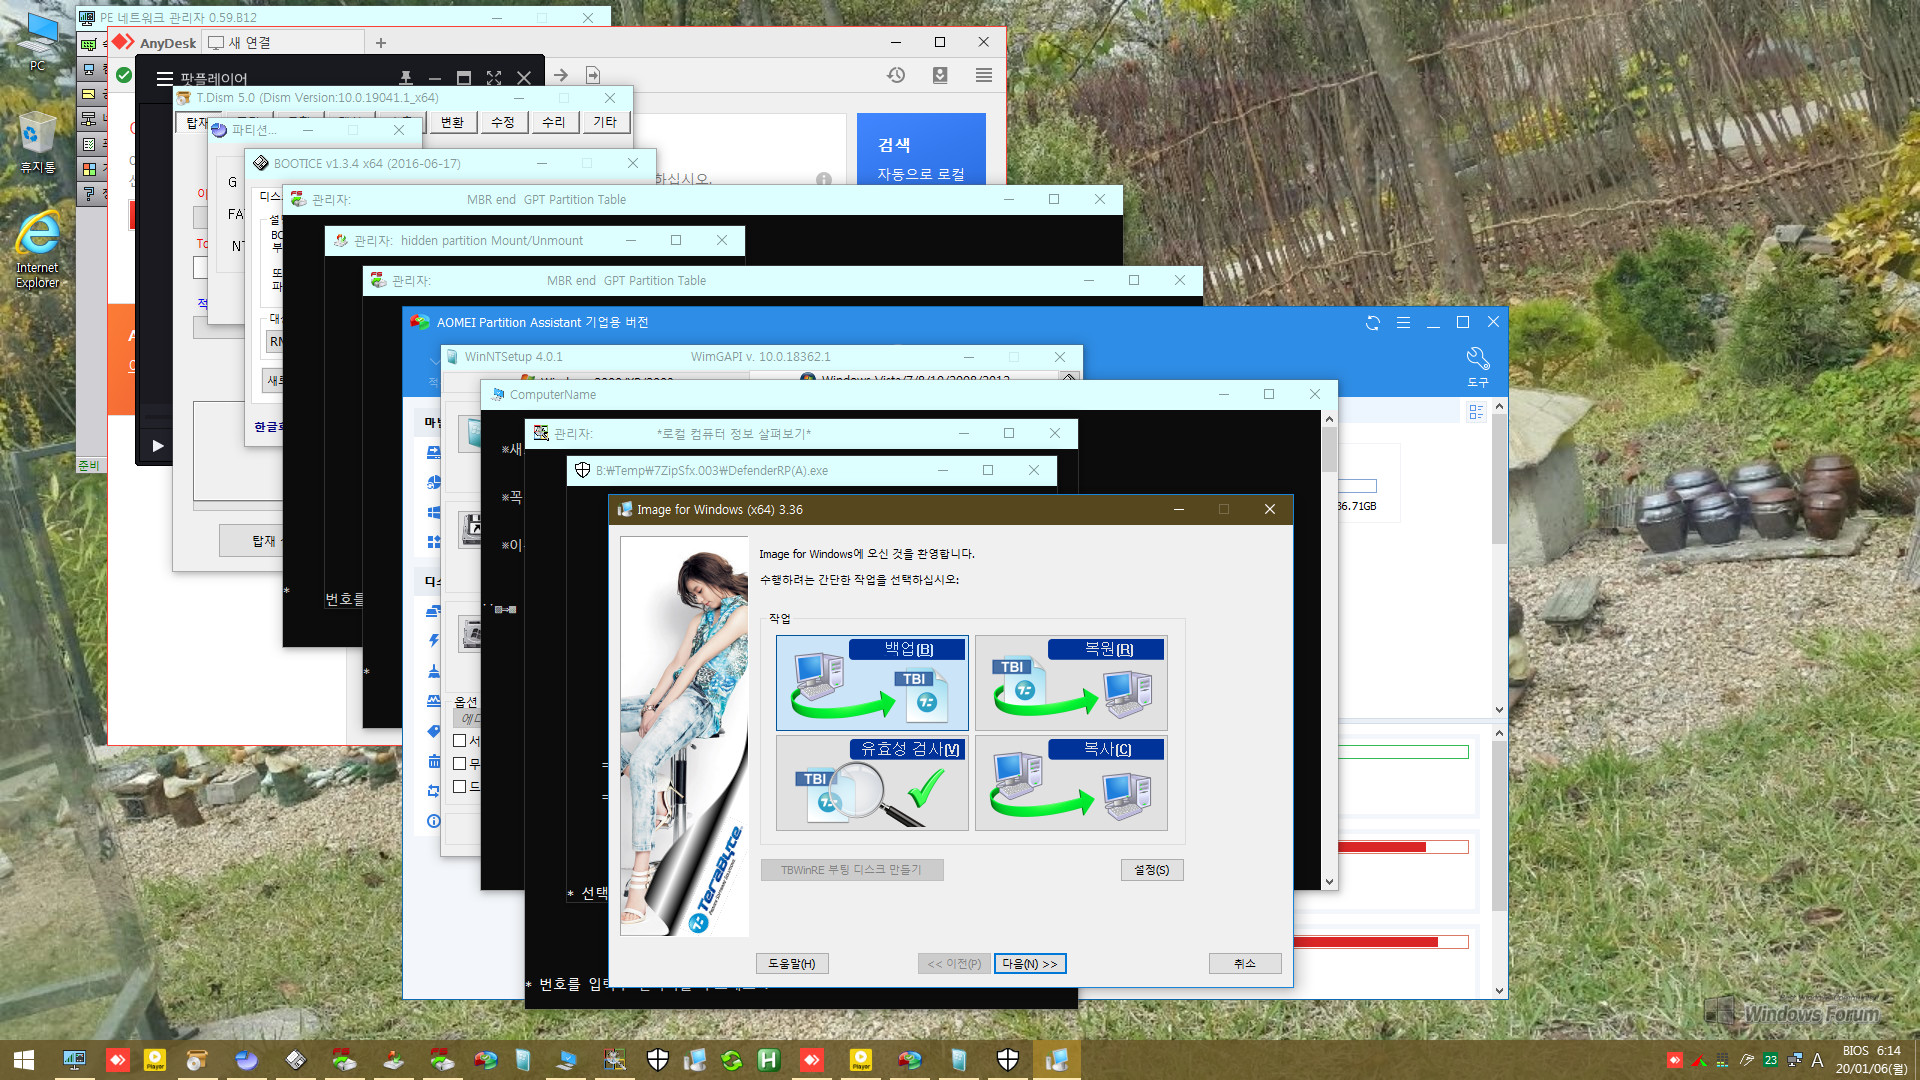Click the network computers tray icon
1920x1080 pixels.
pos(1795,1060)
